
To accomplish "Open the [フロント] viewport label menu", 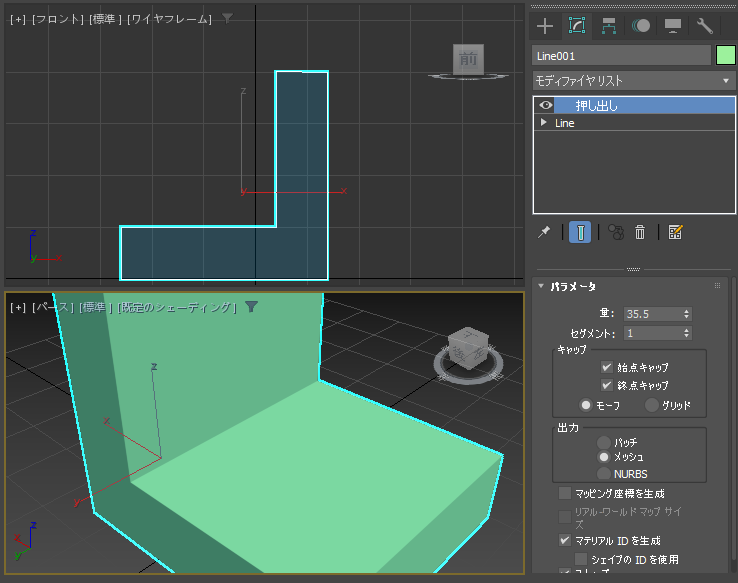I will click(57, 19).
